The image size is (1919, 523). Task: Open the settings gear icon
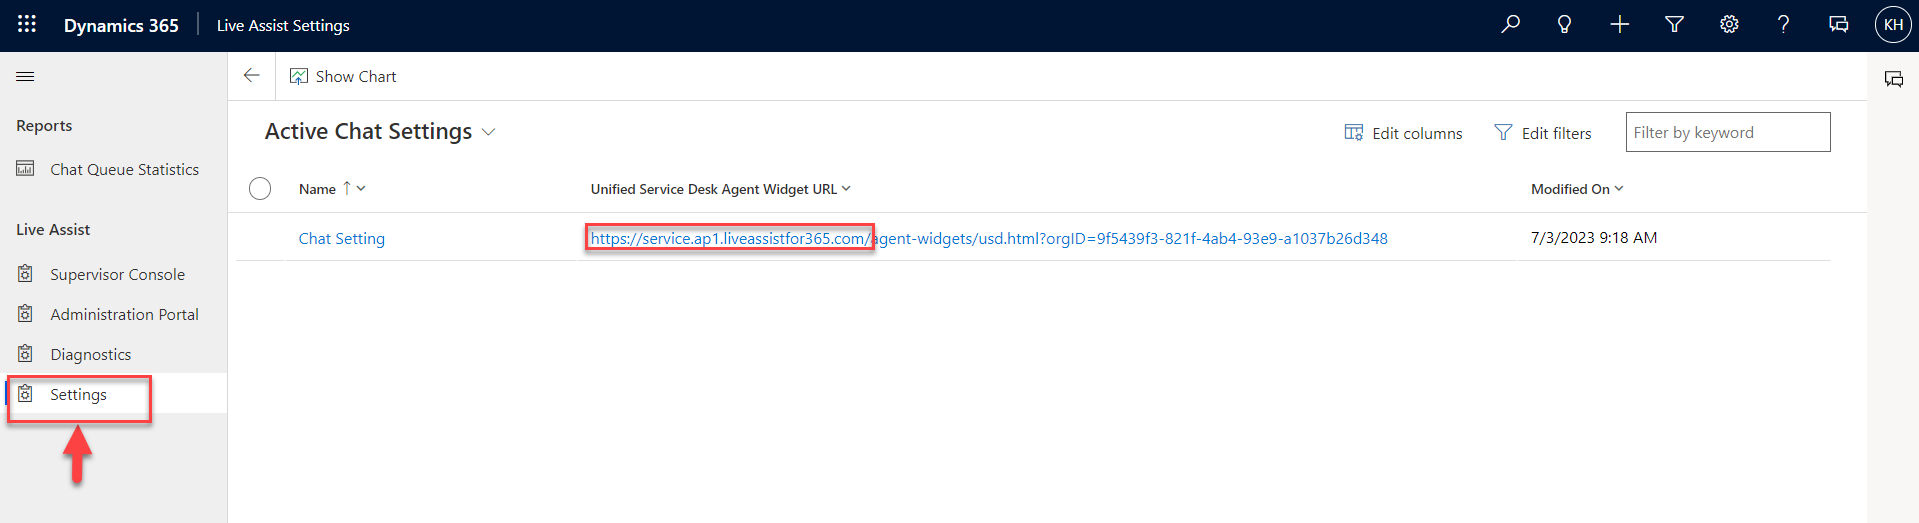[x=1729, y=24]
